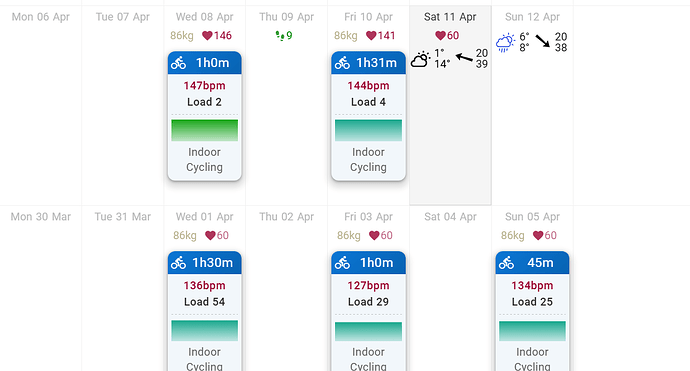Click the cycling icon on the 1h30m ride
Screen dimensions: 690x371
[178, 263]
